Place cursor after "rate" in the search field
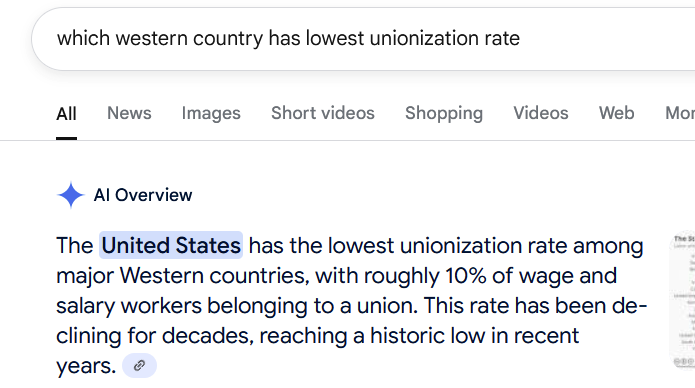 pyautogui.click(x=520, y=39)
